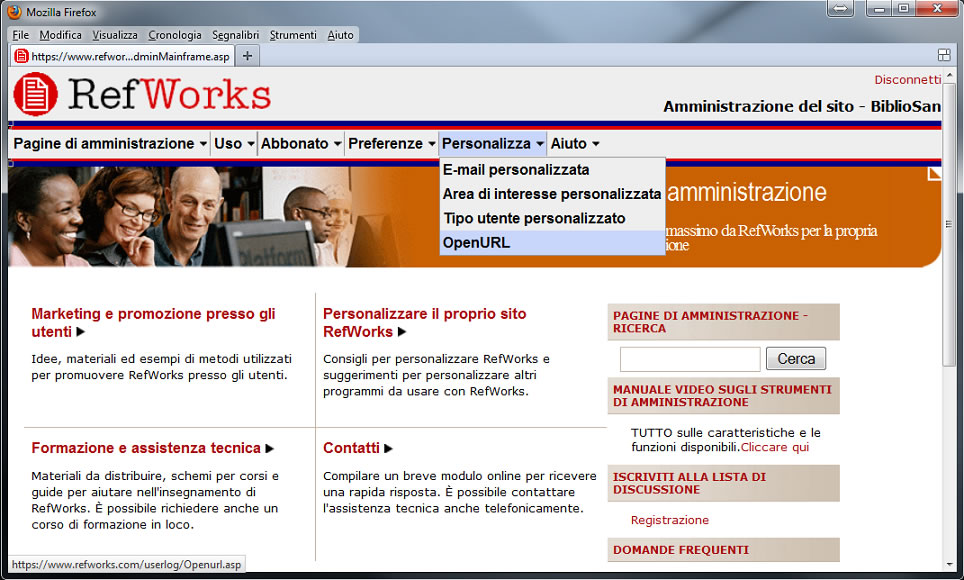Open the Segnalibri menu
The image size is (964, 580).
[x=235, y=35]
